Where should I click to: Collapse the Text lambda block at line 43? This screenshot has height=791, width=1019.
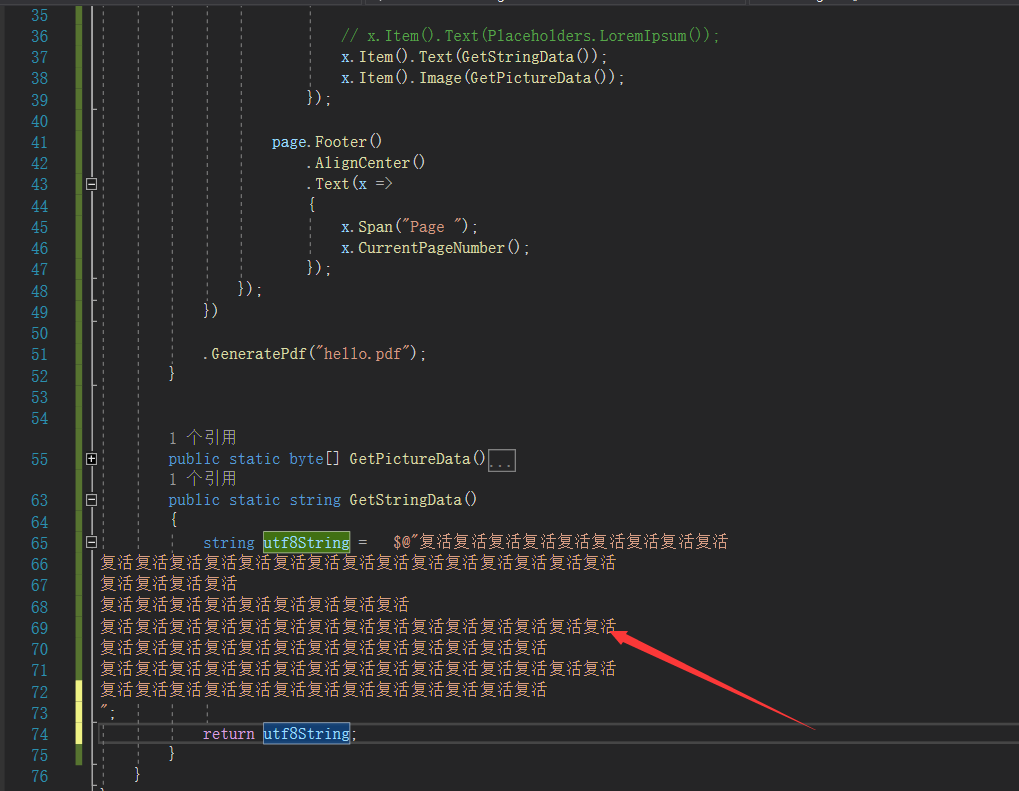click(91, 184)
